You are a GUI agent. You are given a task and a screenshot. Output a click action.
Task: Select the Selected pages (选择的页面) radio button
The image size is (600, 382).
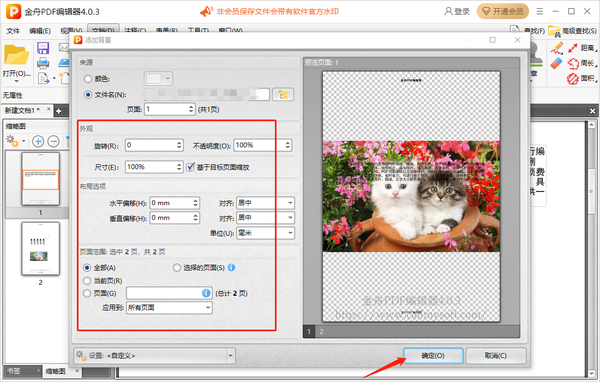point(177,268)
